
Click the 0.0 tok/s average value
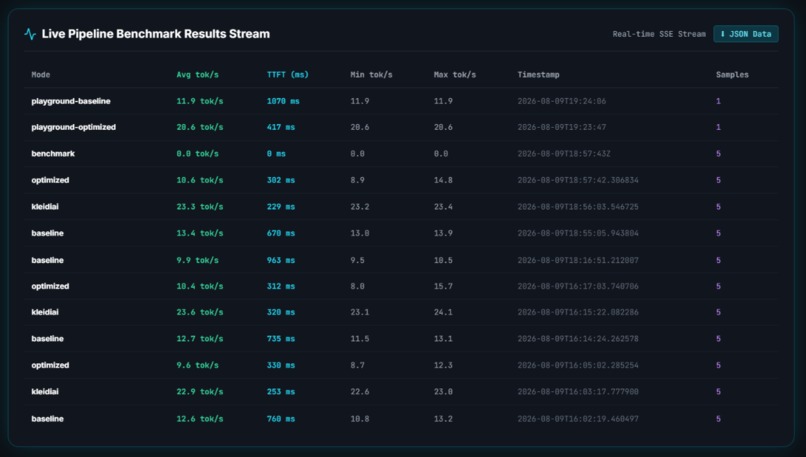[x=197, y=154]
